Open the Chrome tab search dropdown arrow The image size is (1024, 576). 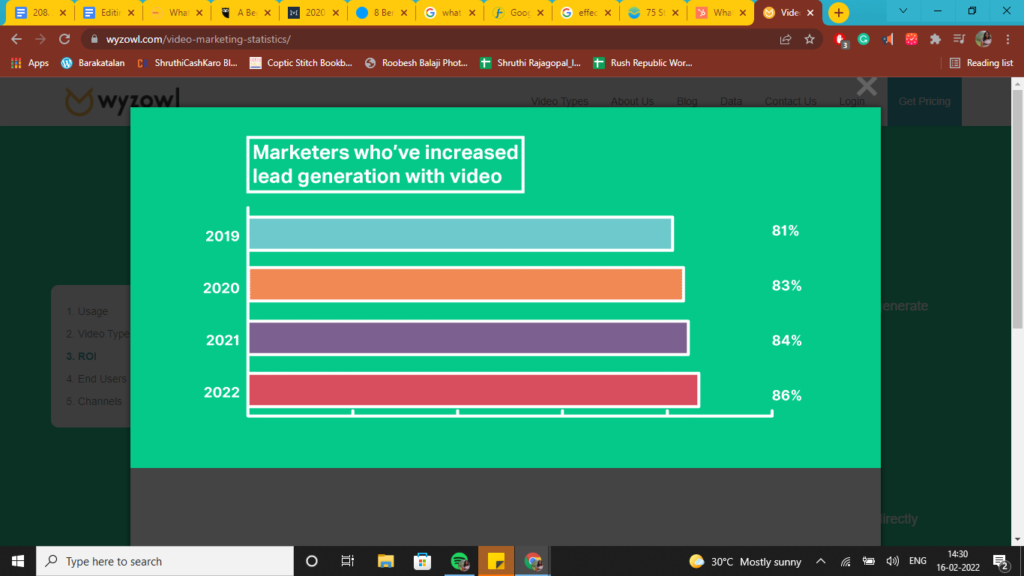904,12
